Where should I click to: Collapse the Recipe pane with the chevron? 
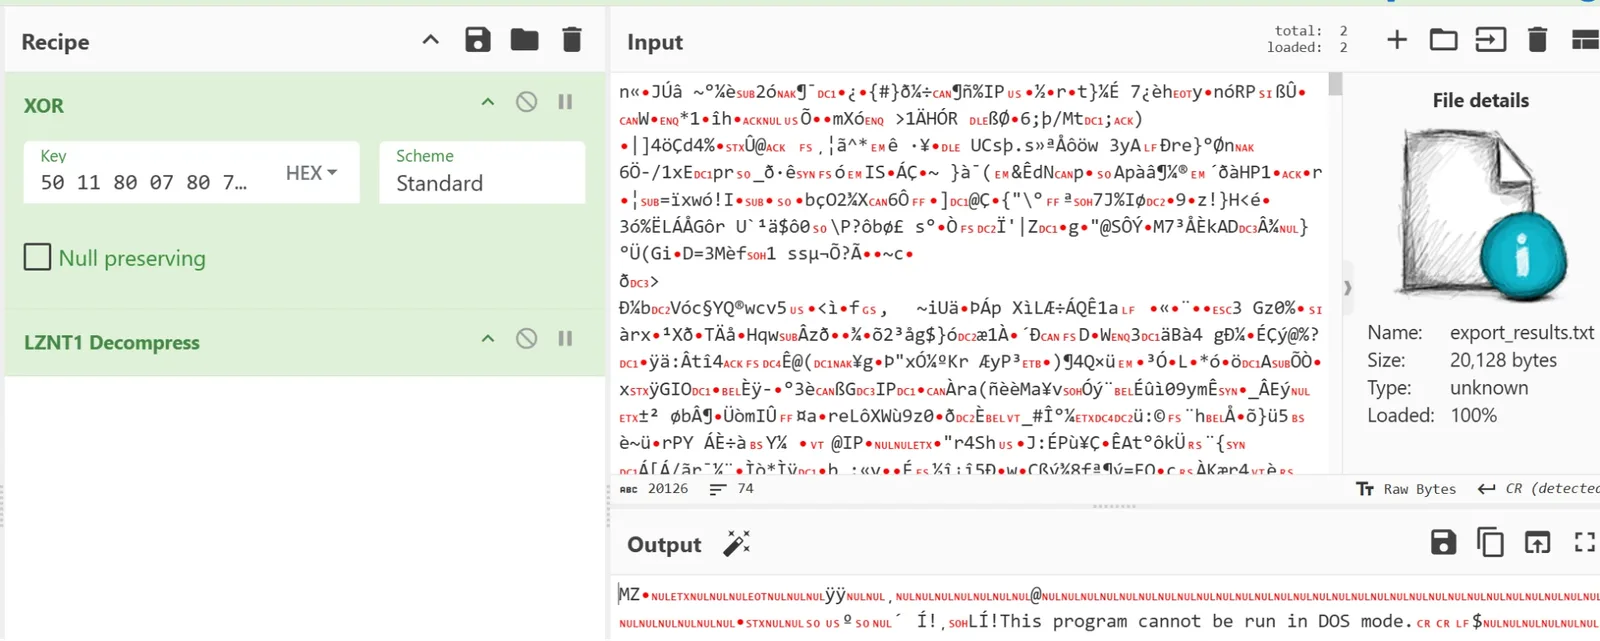point(430,40)
